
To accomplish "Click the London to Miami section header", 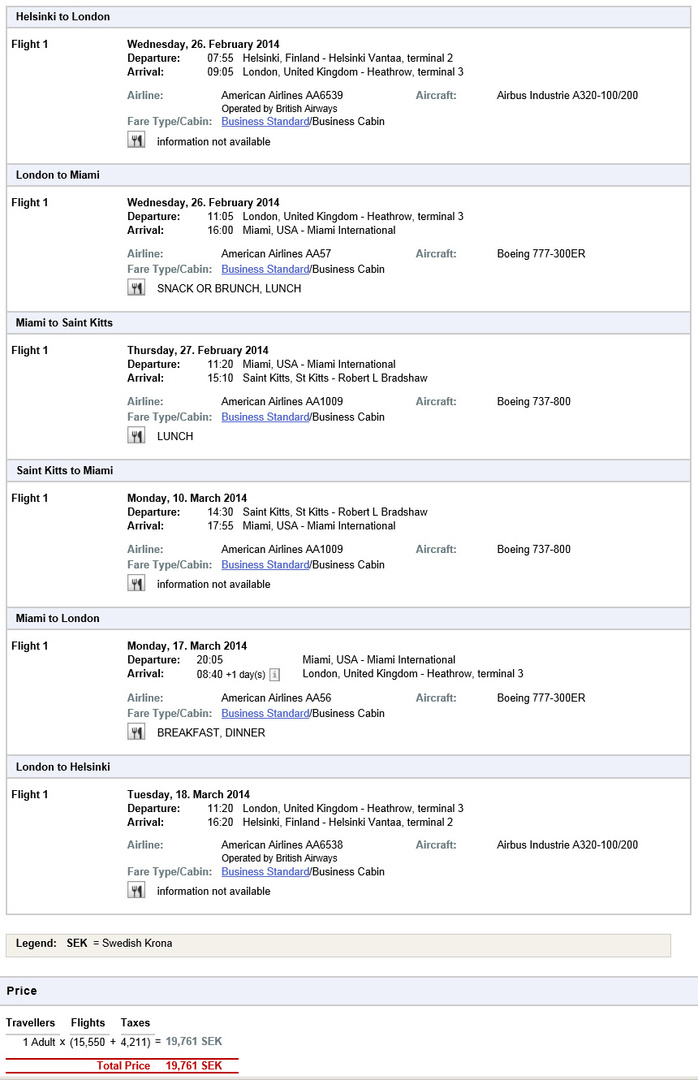I will [x=58, y=175].
